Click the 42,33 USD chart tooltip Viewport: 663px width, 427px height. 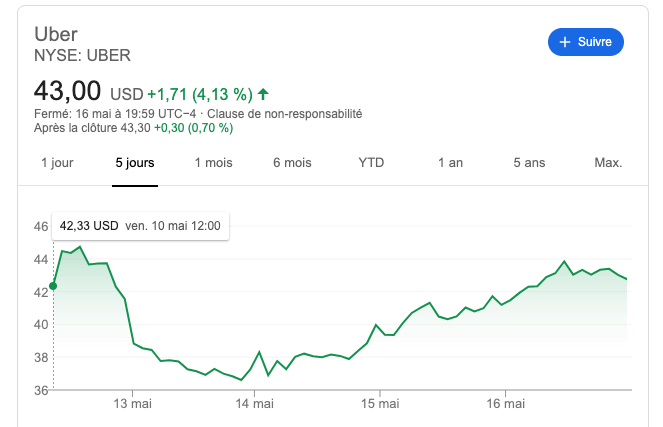[140, 226]
